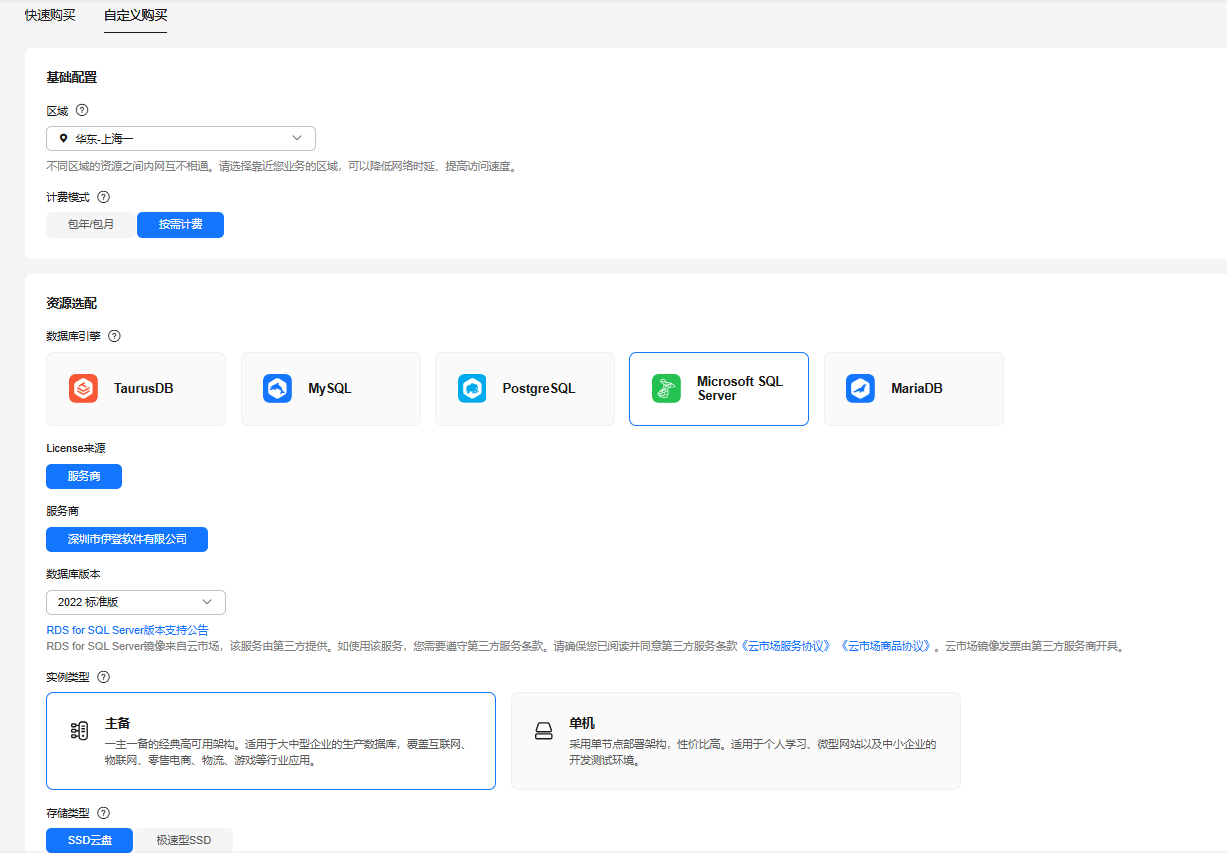Click the help icon beside 计费模式

tap(103, 197)
